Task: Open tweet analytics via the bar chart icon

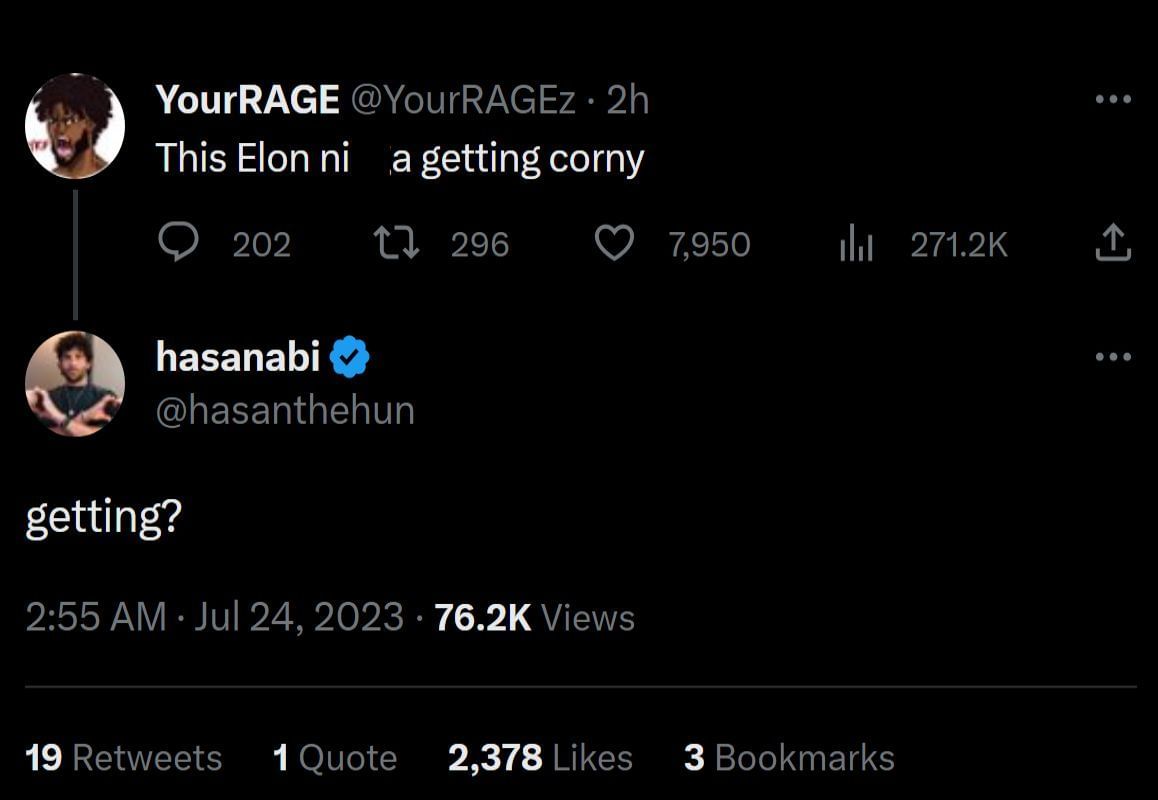Action: pyautogui.click(x=858, y=243)
